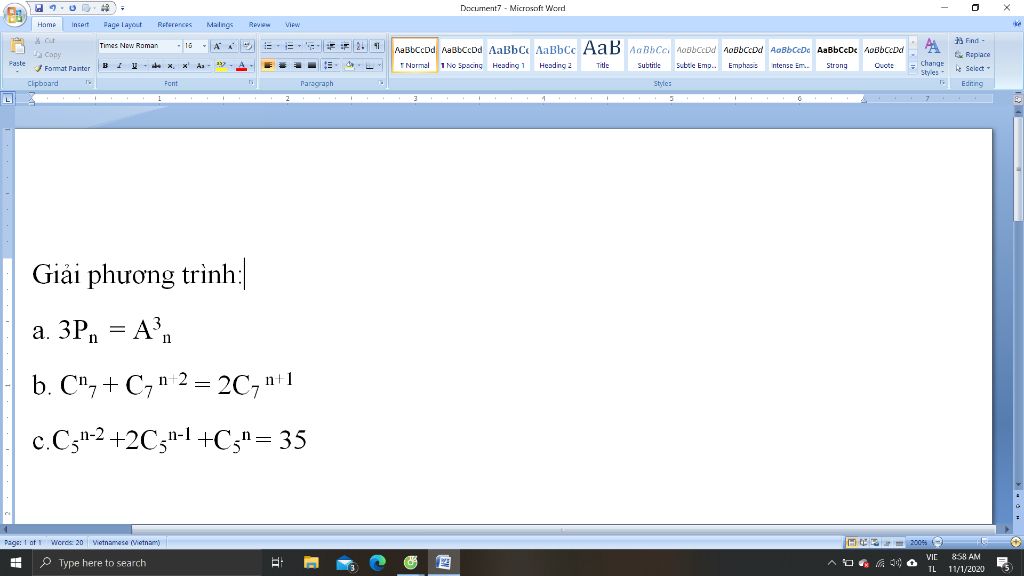Align text to the left

pyautogui.click(x=267, y=65)
